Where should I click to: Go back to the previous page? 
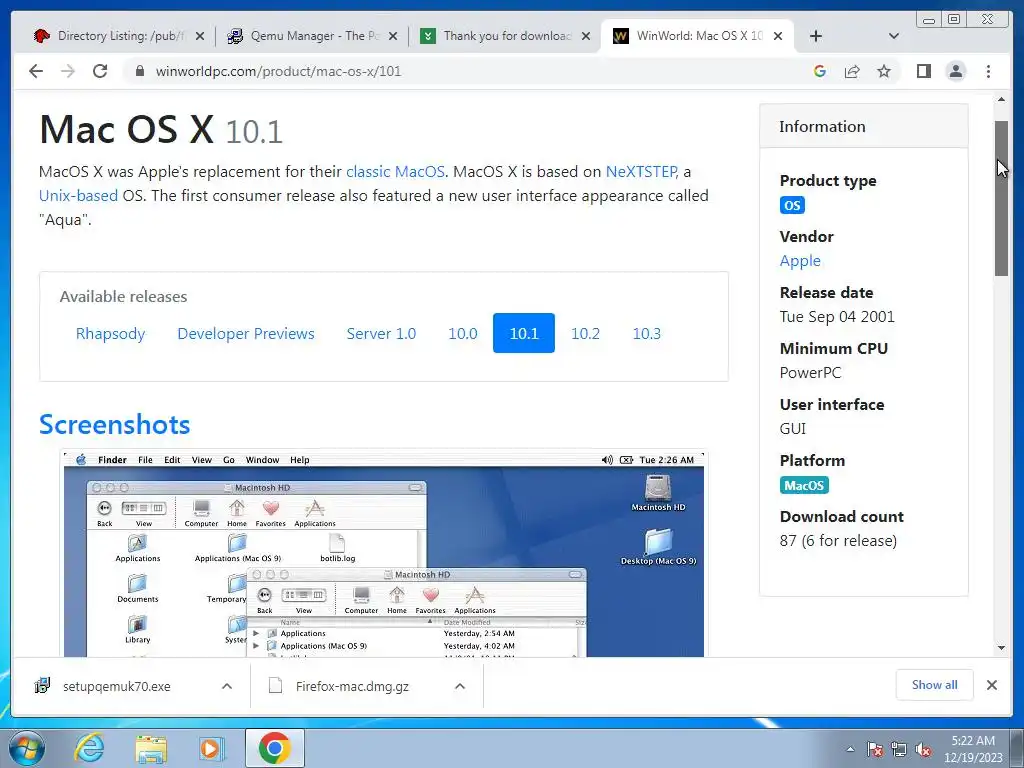(x=36, y=71)
